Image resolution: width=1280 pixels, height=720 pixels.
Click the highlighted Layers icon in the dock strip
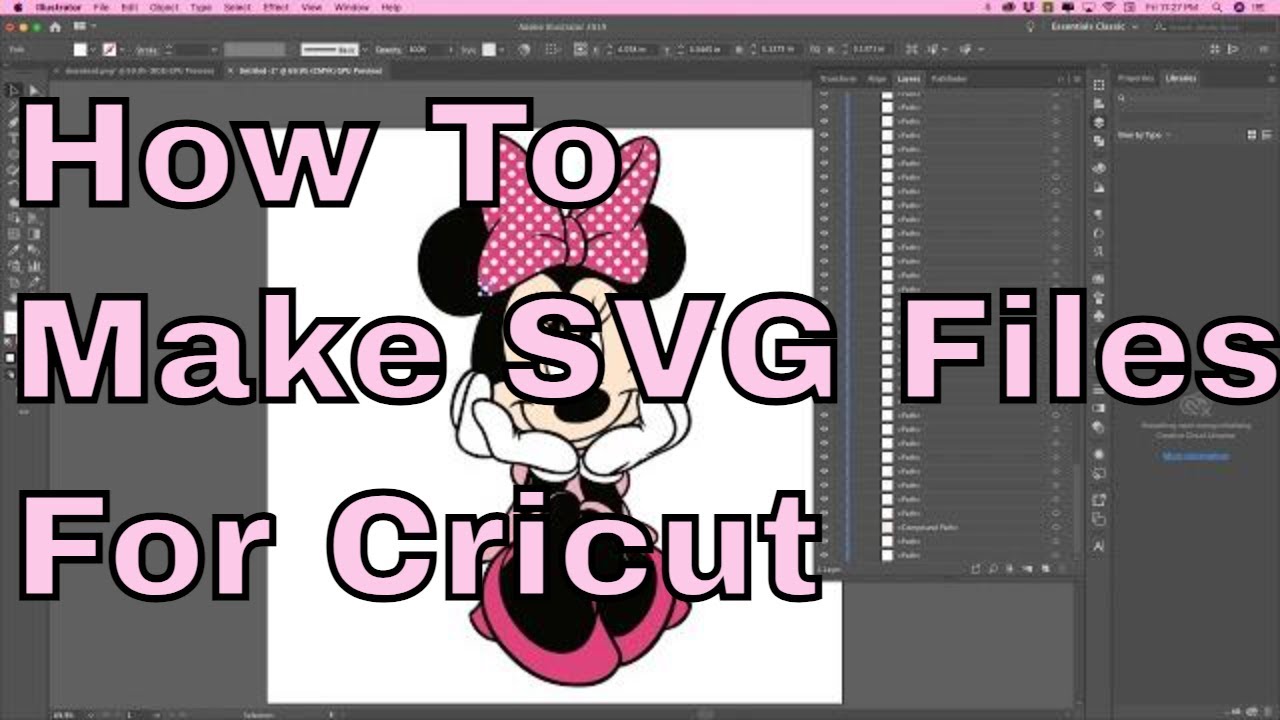click(1099, 122)
